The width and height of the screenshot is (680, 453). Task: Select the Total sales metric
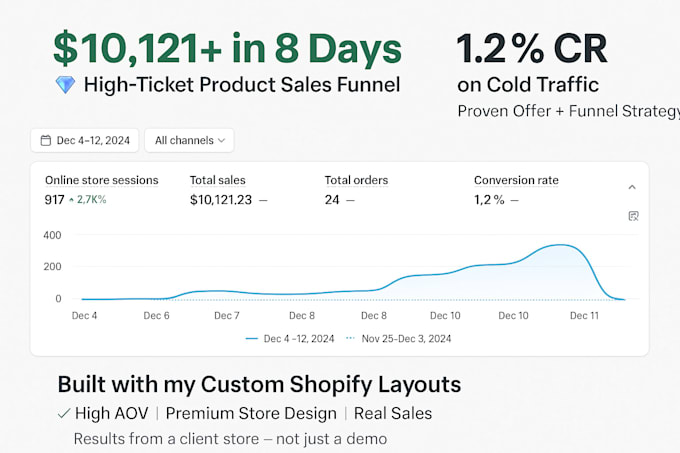point(218,181)
